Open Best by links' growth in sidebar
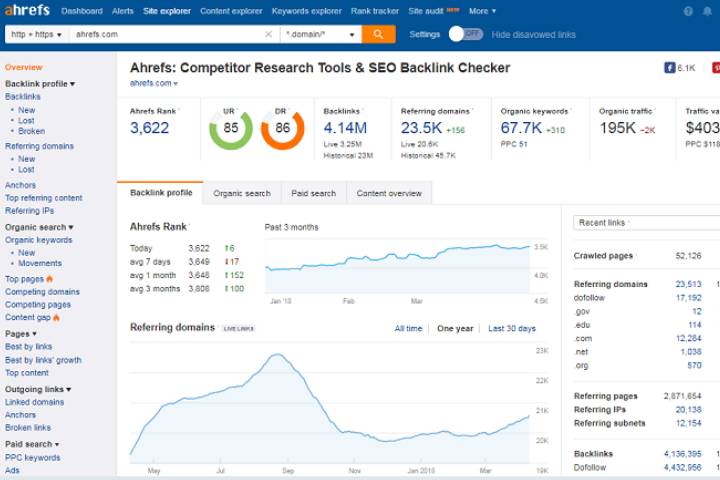 pos(43,360)
